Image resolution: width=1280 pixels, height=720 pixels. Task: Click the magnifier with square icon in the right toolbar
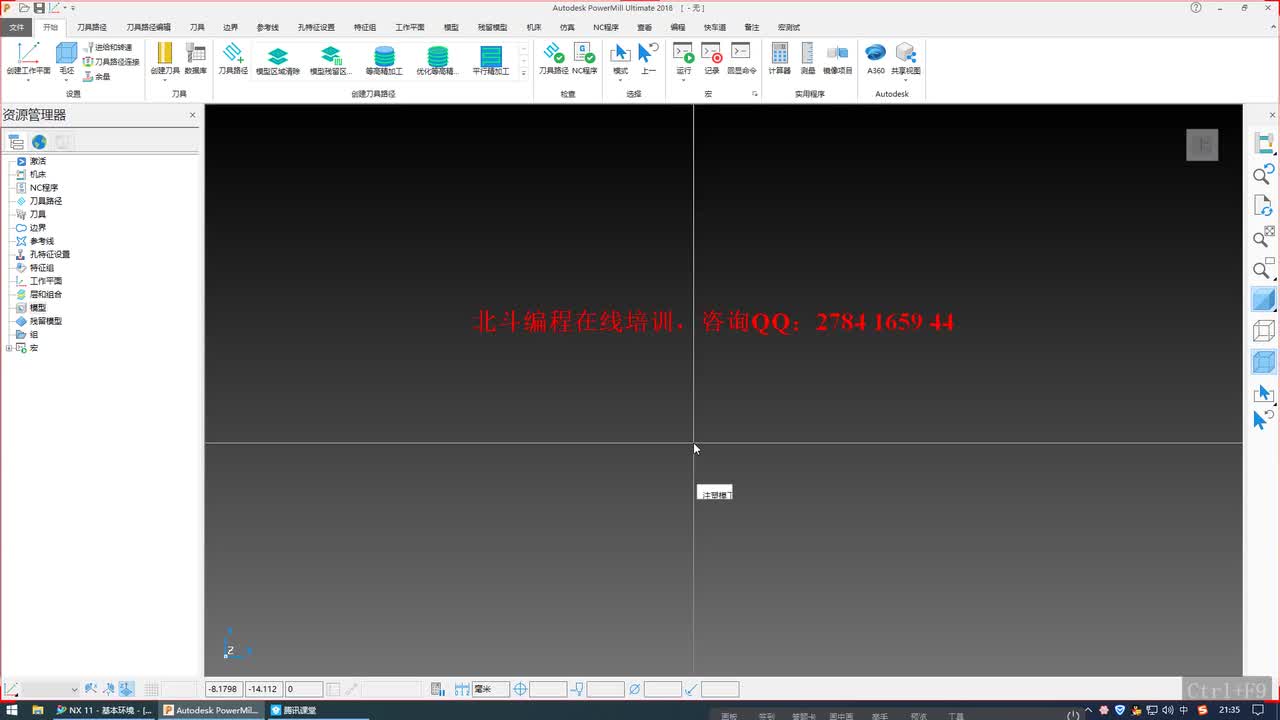[x=1264, y=269]
